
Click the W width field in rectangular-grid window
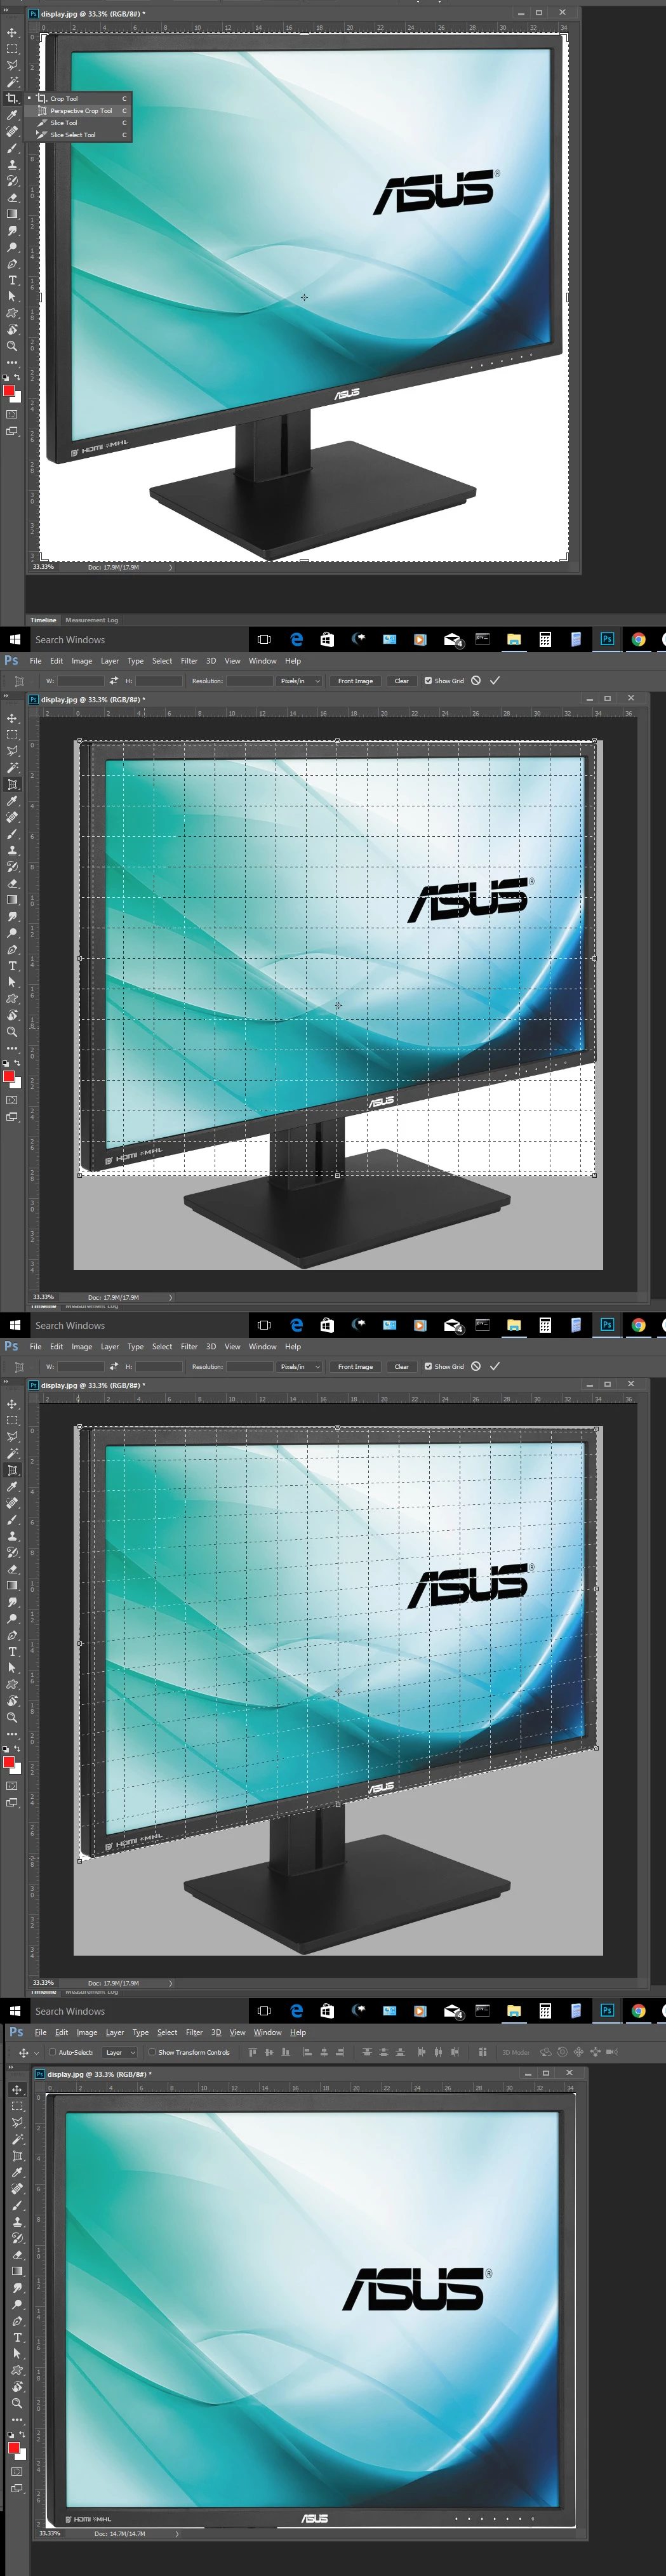click(x=80, y=681)
